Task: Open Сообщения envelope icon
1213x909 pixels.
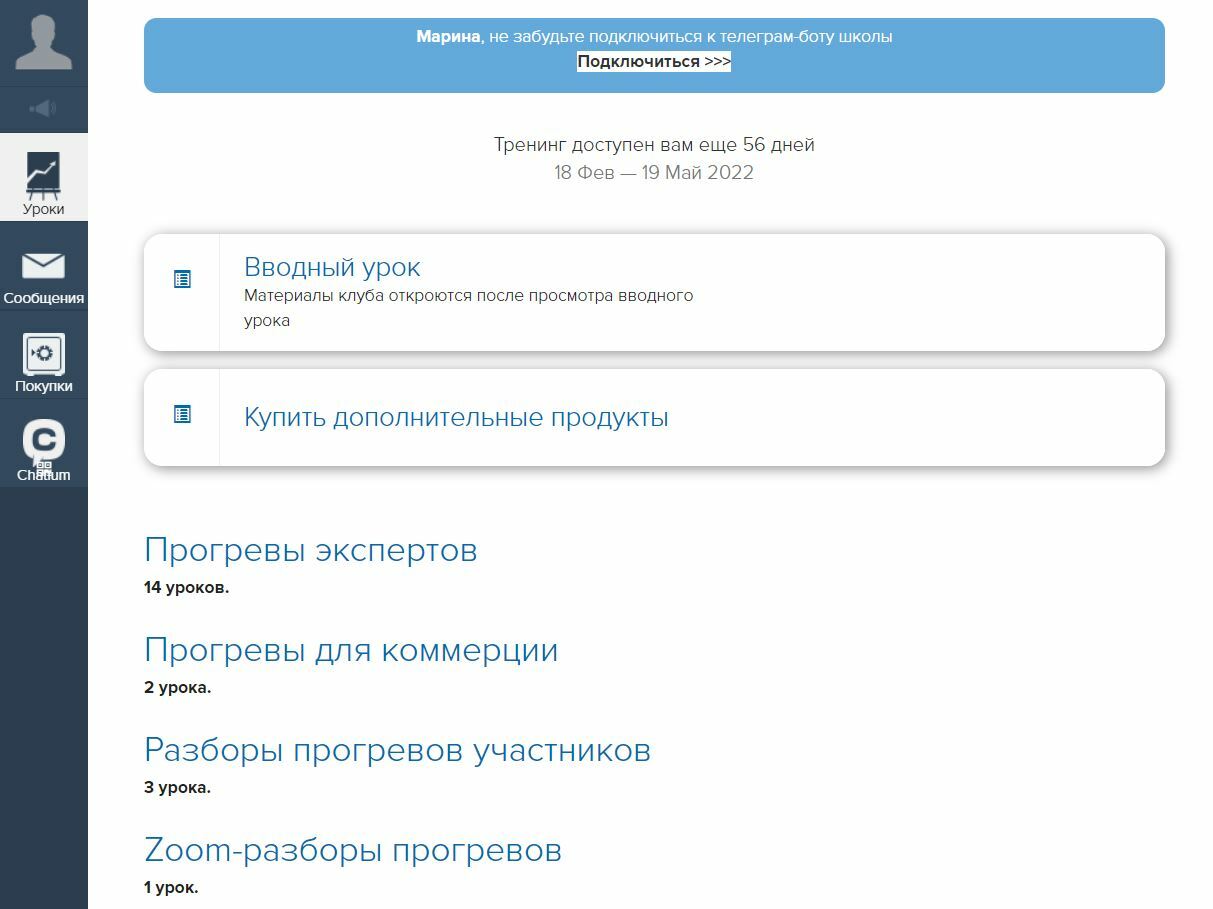Action: 43,265
